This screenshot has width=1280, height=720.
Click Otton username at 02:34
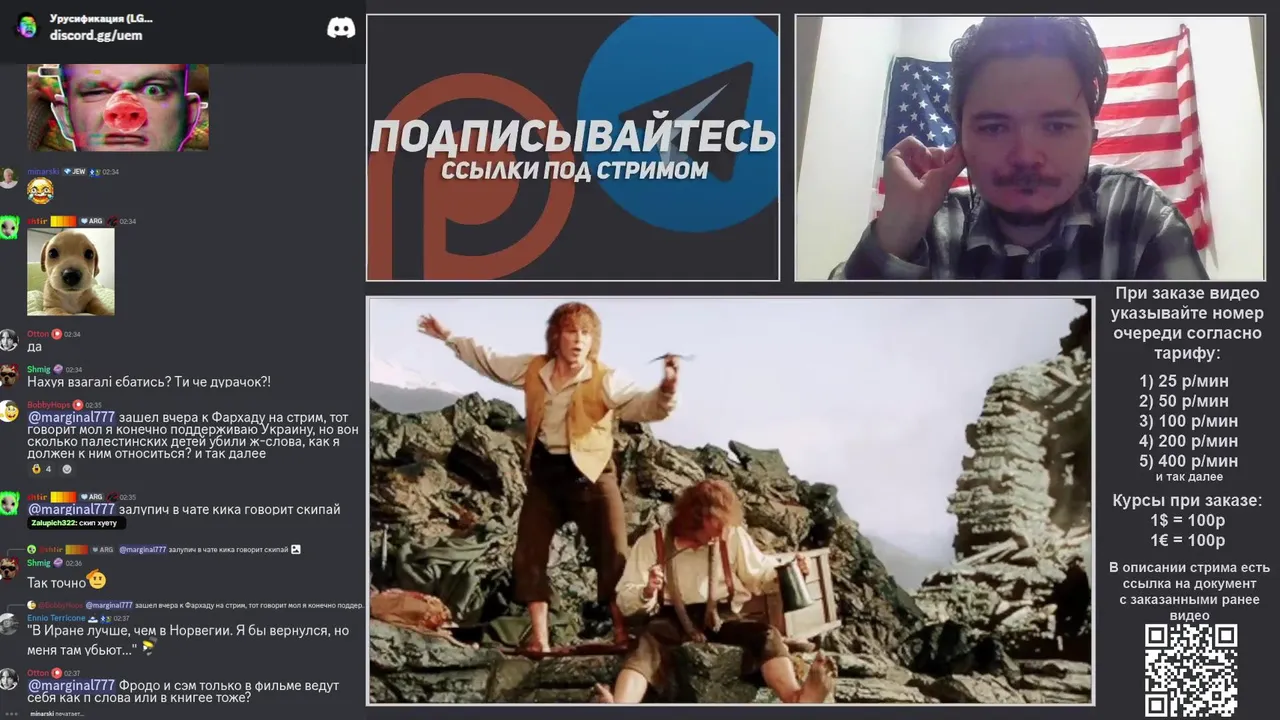[38, 334]
